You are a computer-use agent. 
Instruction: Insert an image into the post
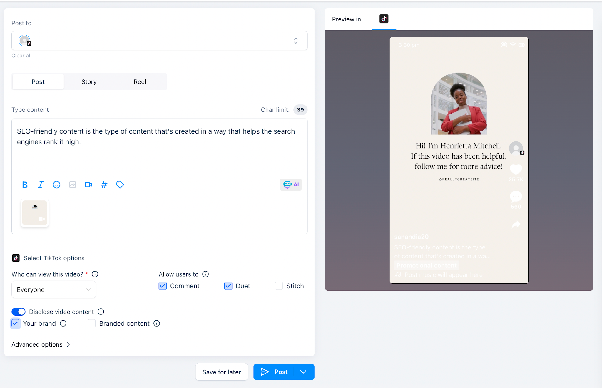coord(73,185)
